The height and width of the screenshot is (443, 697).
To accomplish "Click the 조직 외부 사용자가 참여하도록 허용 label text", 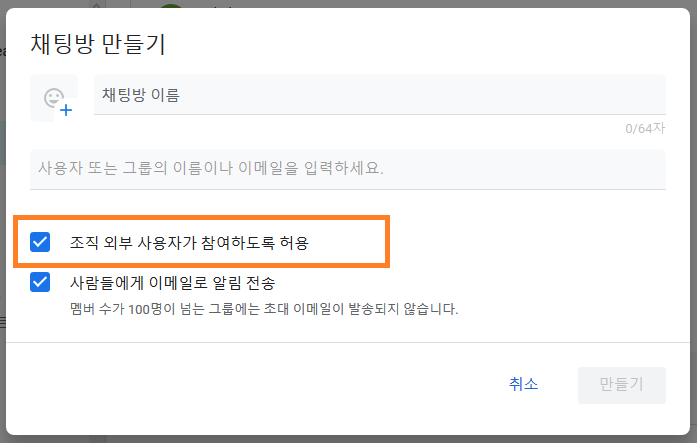I will coord(189,243).
